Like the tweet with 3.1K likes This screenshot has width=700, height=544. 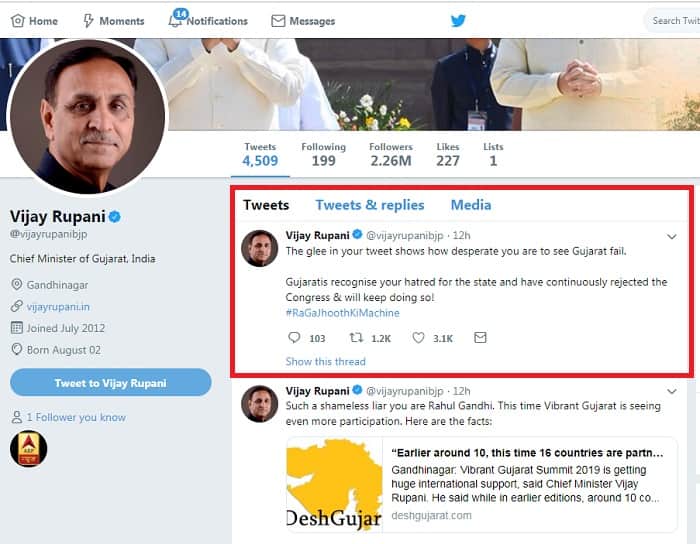[x=418, y=338]
